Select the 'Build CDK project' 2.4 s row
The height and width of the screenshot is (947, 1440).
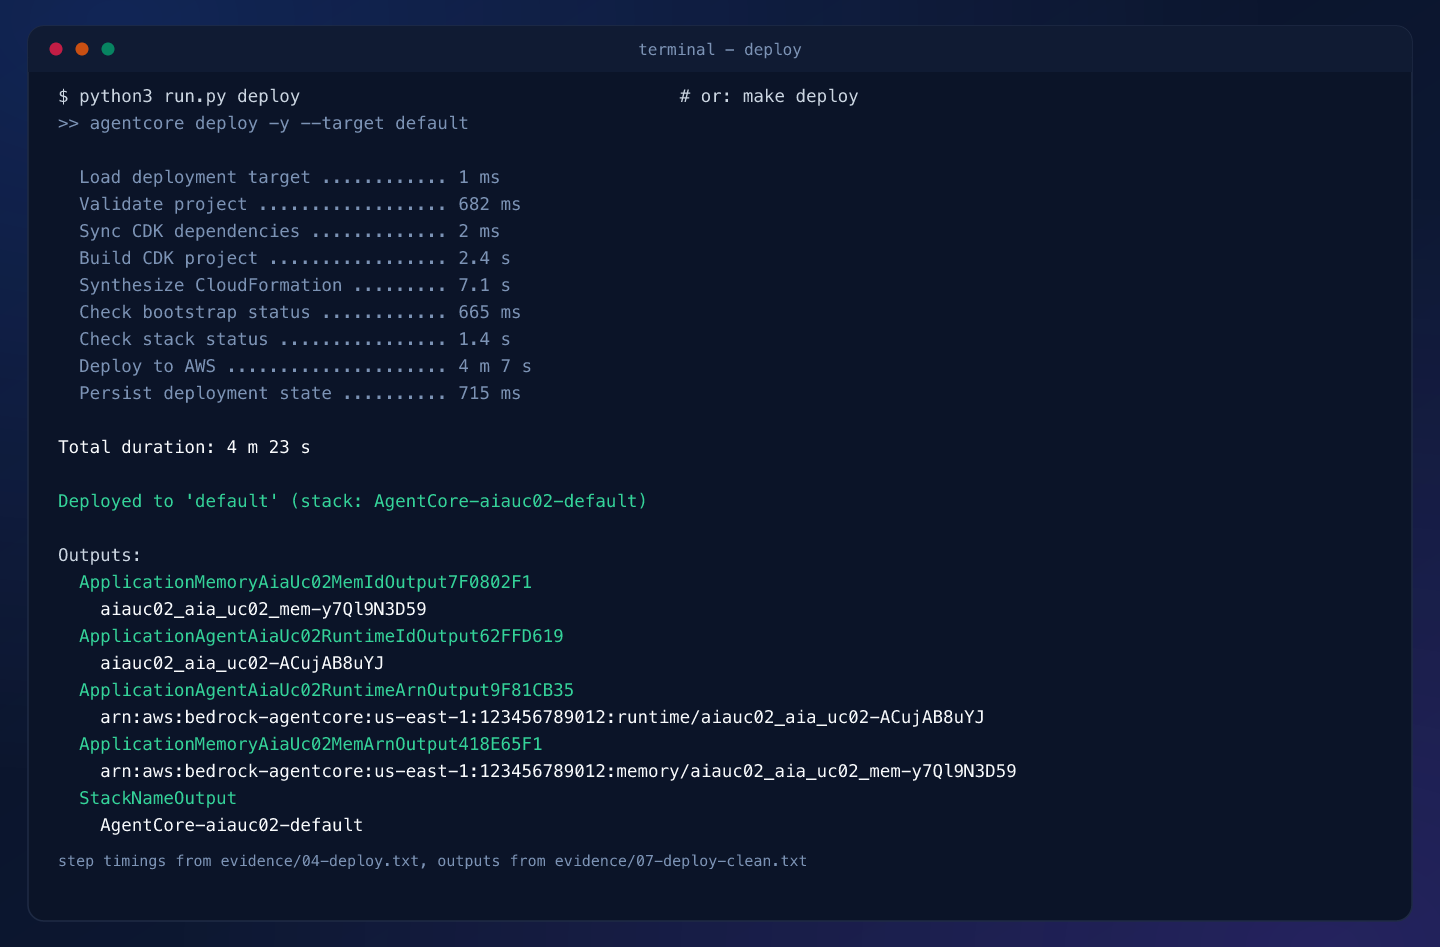click(295, 258)
